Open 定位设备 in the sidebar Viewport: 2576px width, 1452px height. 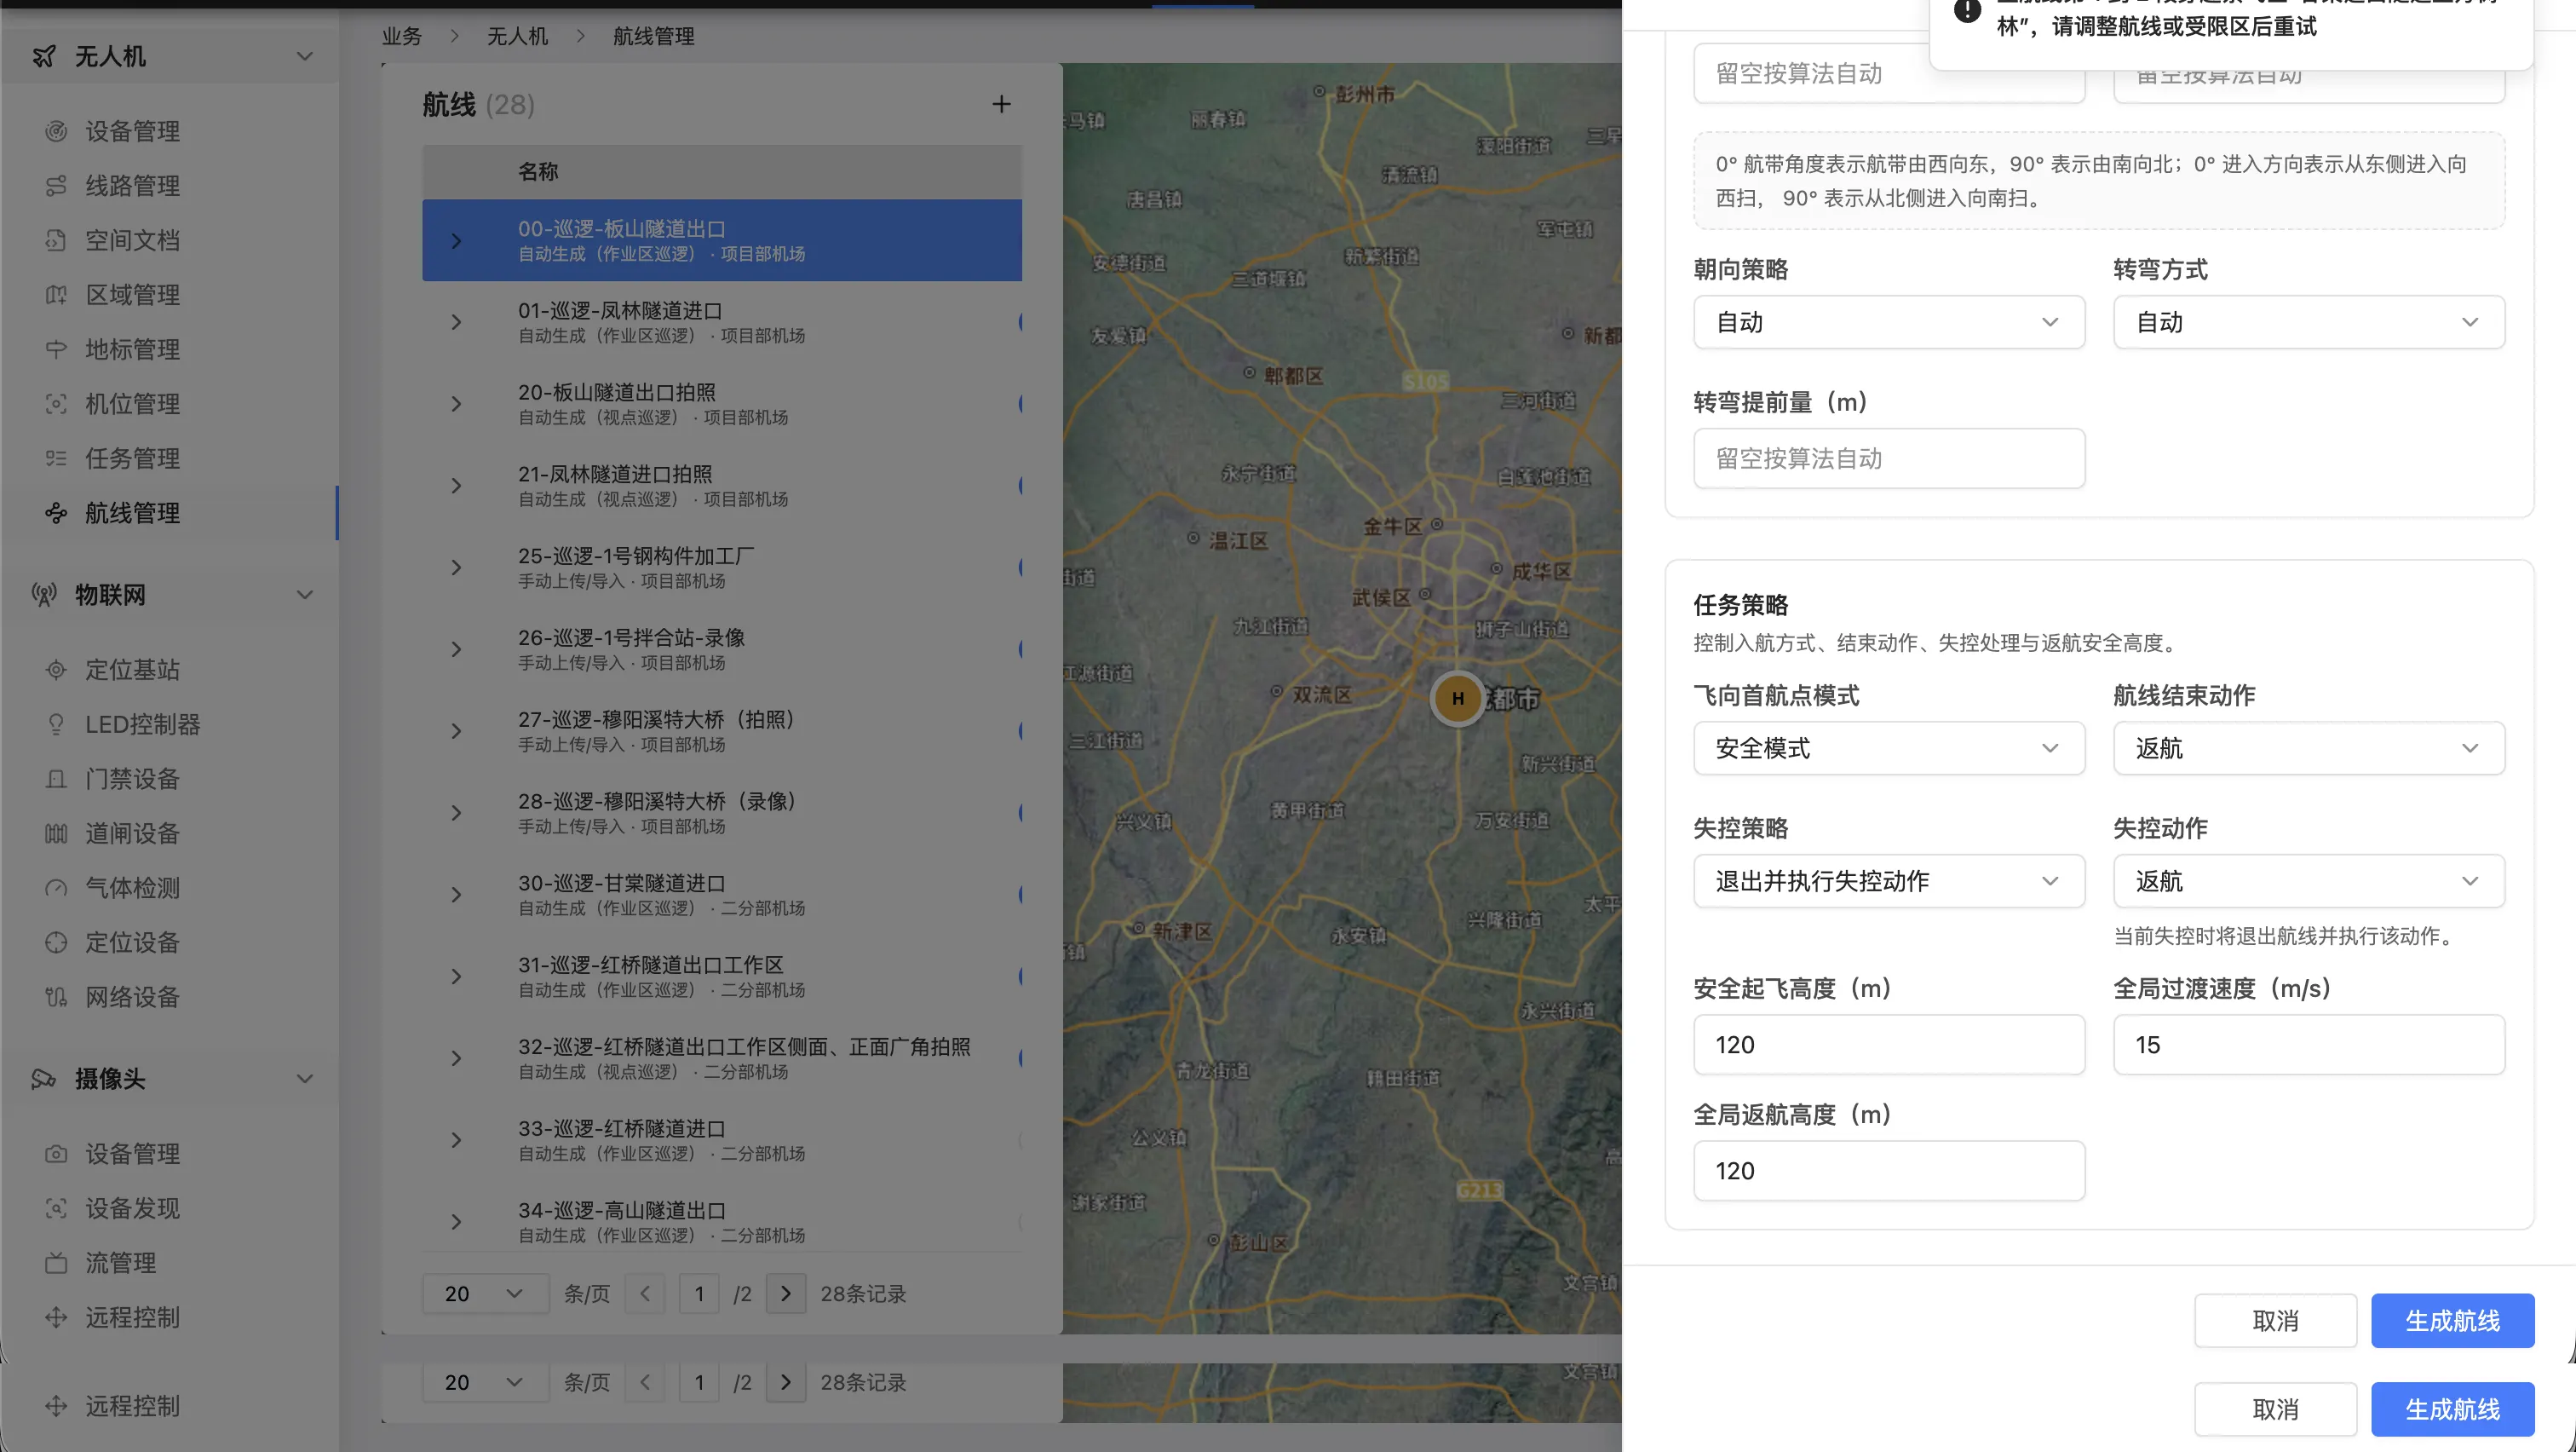(132, 942)
